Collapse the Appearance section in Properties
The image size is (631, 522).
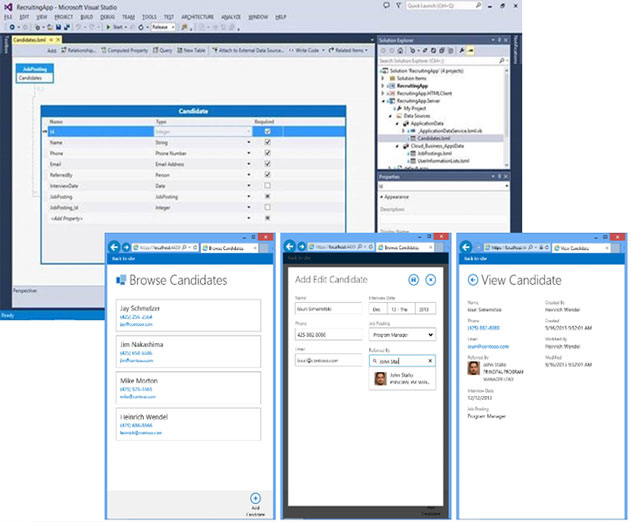[x=381, y=197]
